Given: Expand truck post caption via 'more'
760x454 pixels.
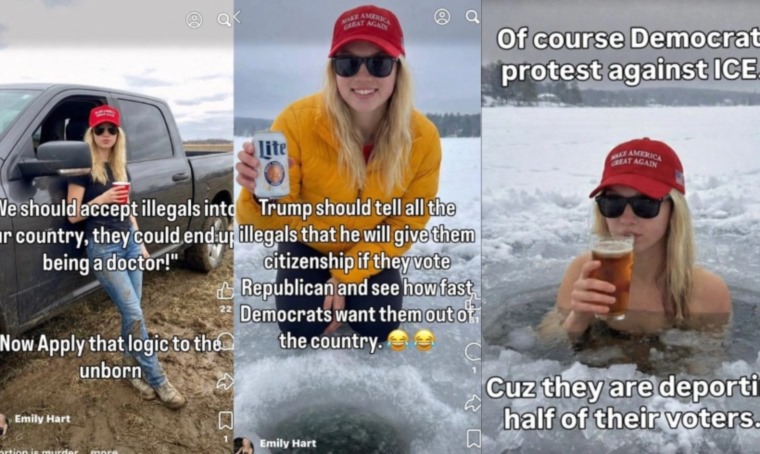Looking at the screenshot, I should [x=104, y=451].
